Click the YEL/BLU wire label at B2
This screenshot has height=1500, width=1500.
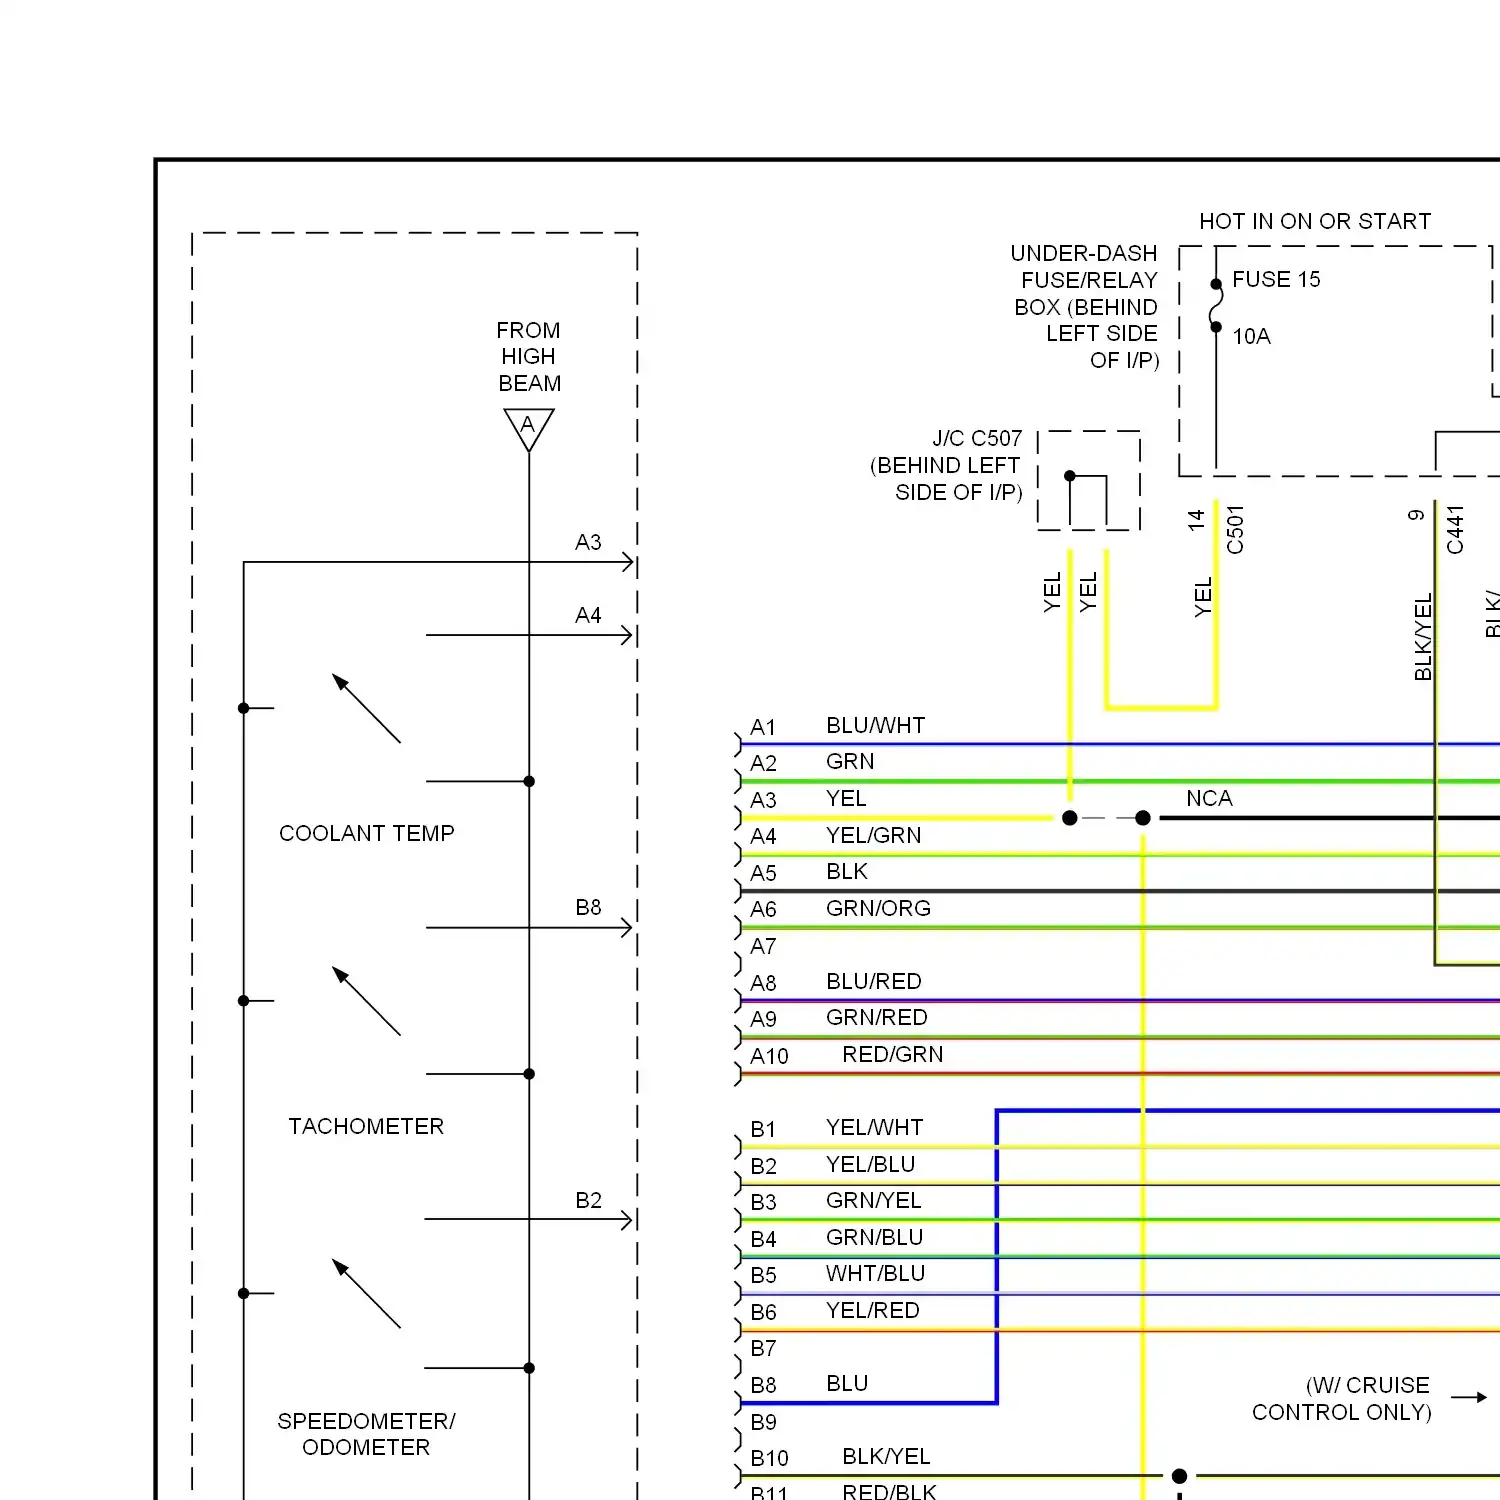[870, 1164]
